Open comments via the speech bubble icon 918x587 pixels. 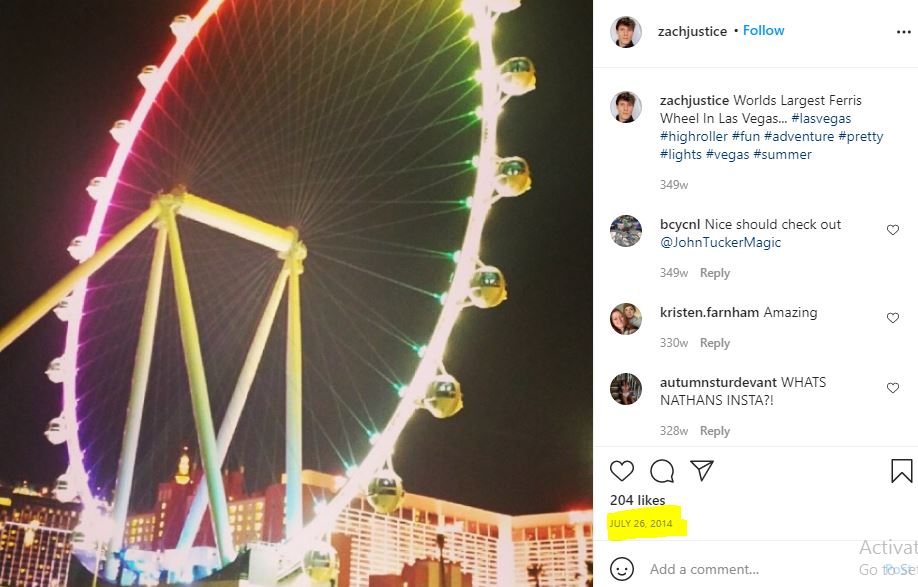click(662, 471)
